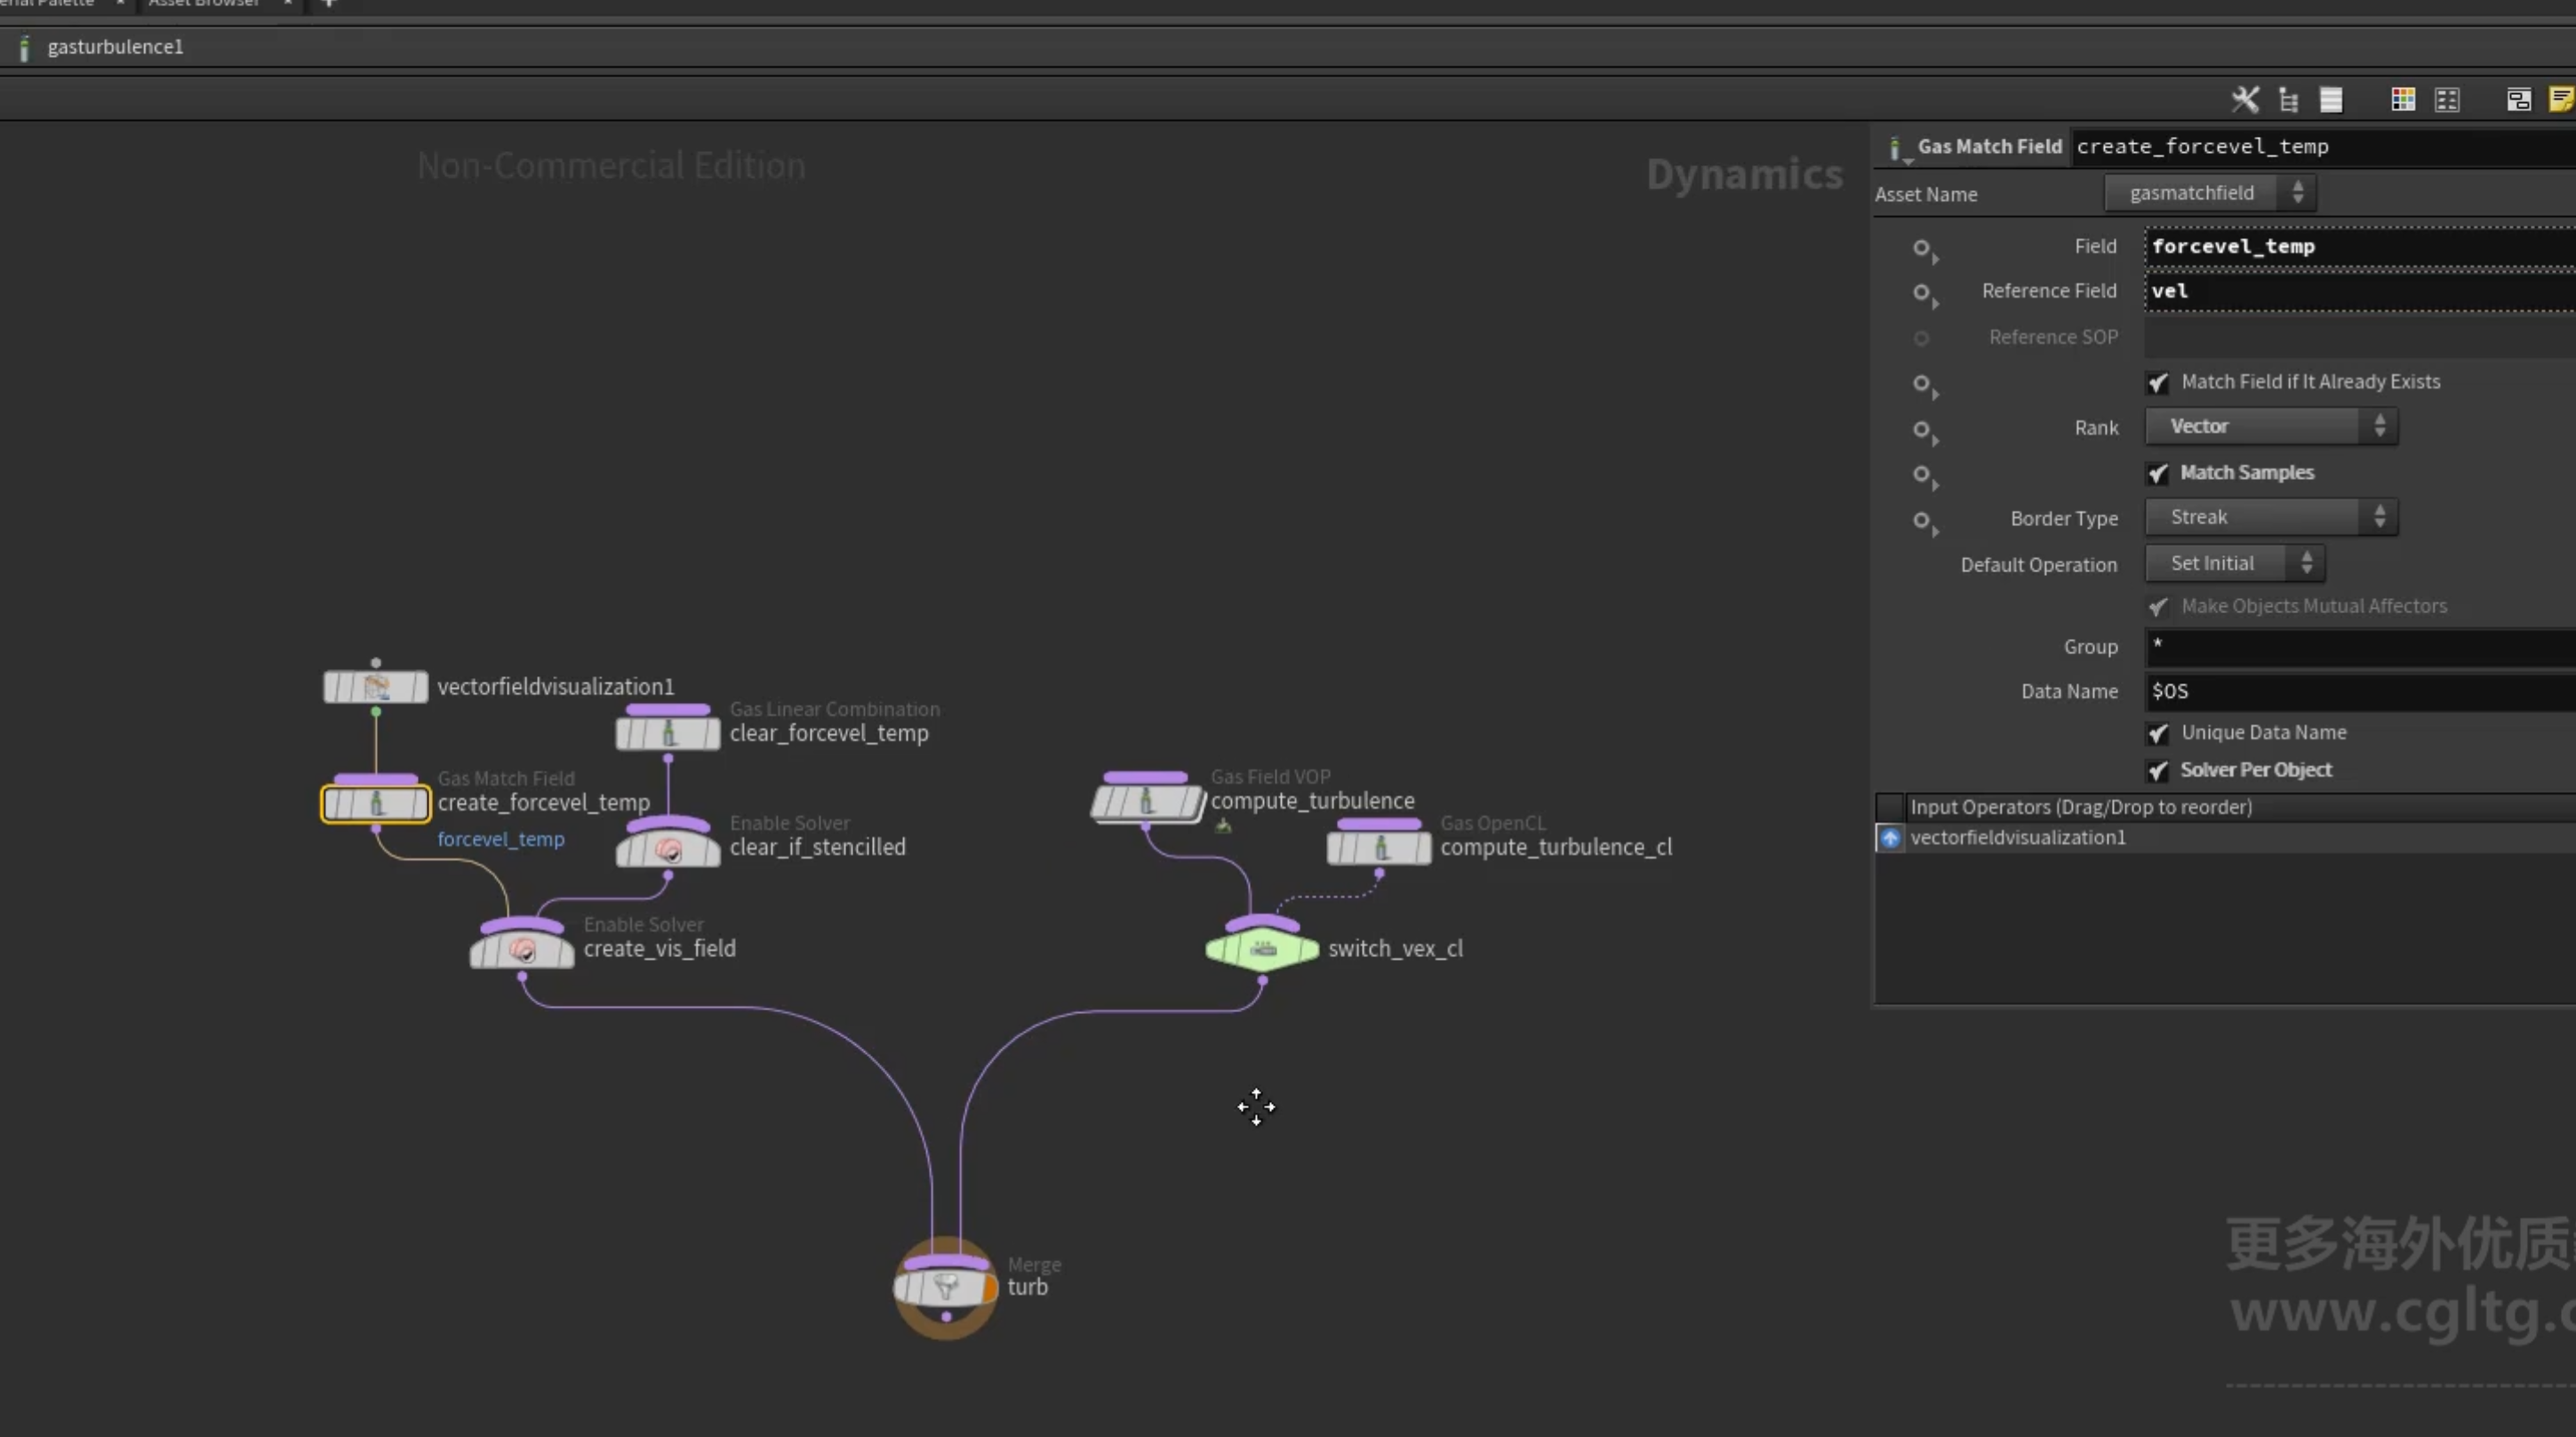Uncheck the Match Samples checkbox
The width and height of the screenshot is (2576, 1437).
coord(2158,473)
